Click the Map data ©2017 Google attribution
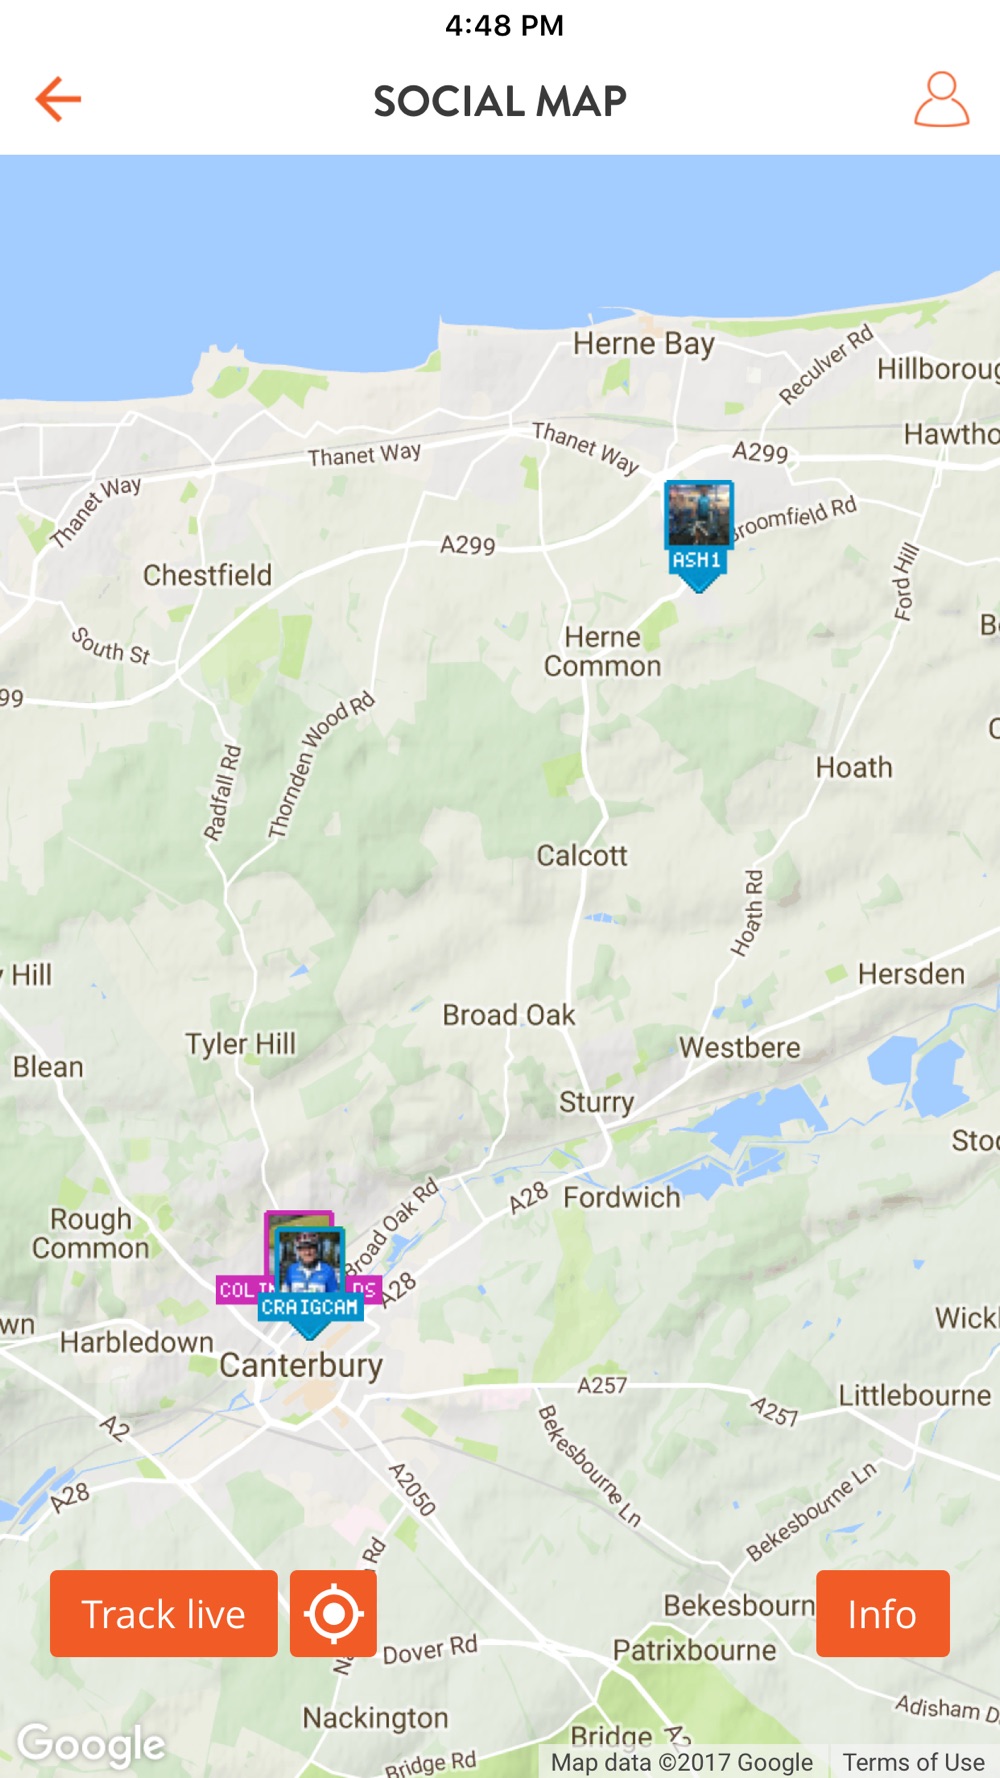The height and width of the screenshot is (1778, 1000). point(682,1762)
